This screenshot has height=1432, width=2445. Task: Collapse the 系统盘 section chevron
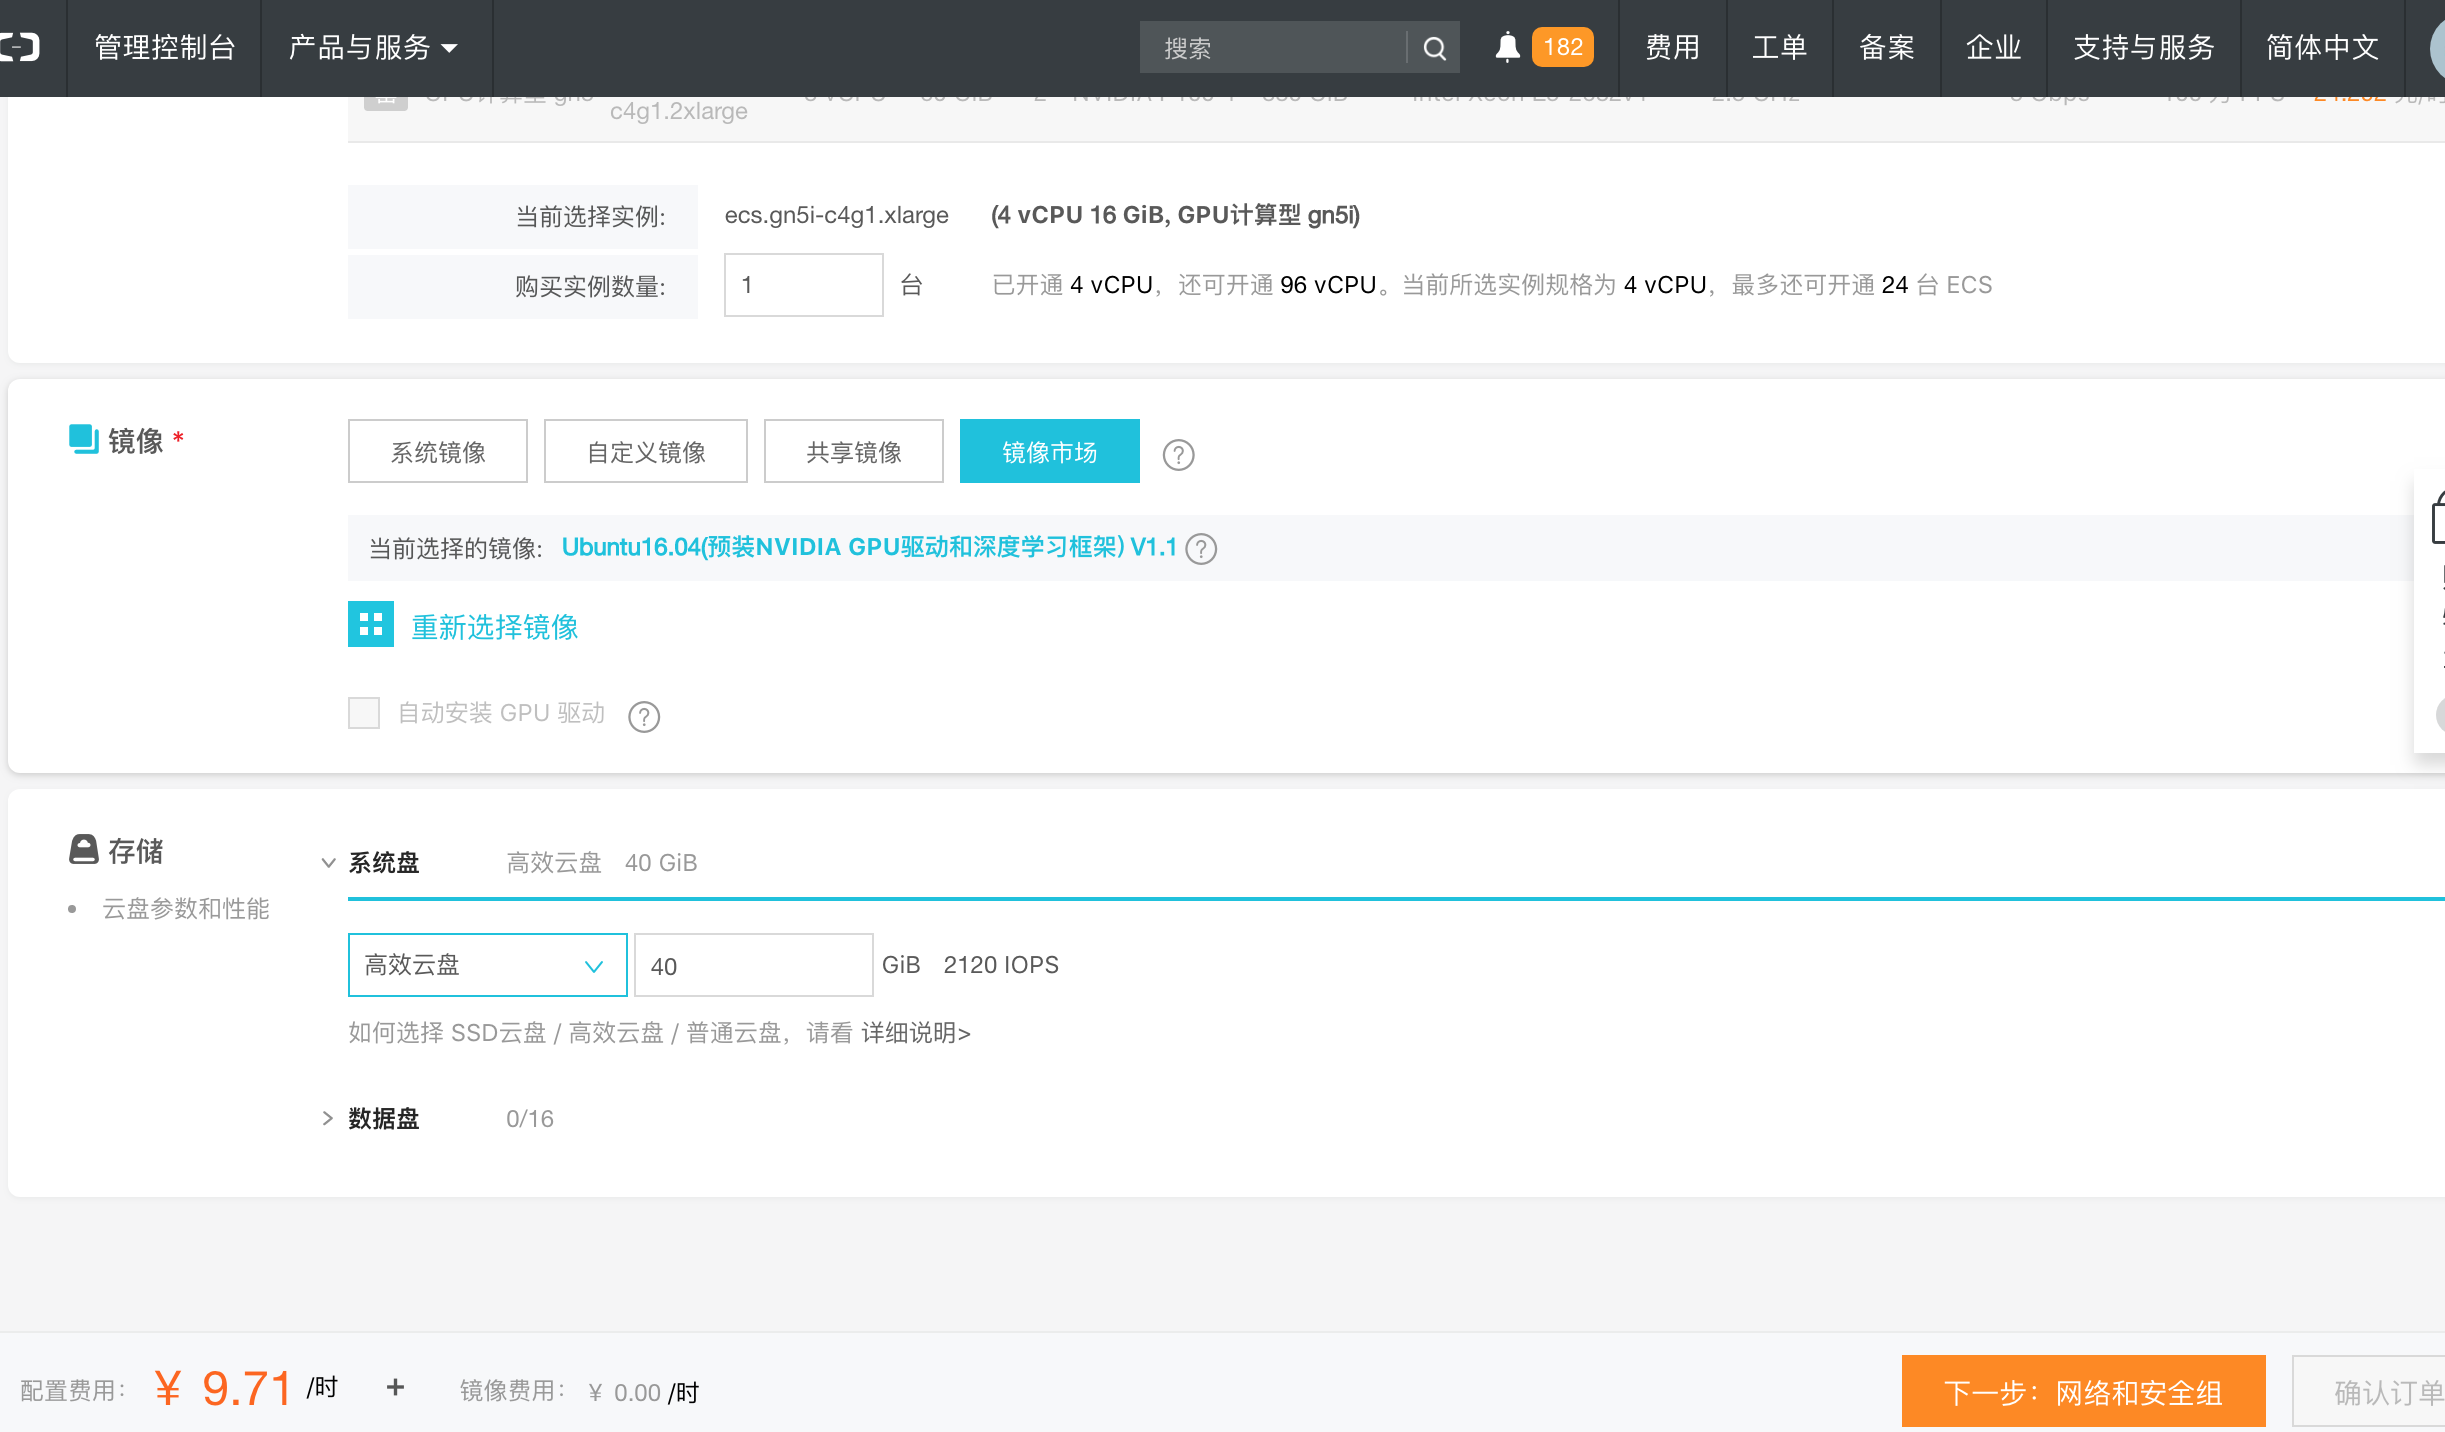327,863
